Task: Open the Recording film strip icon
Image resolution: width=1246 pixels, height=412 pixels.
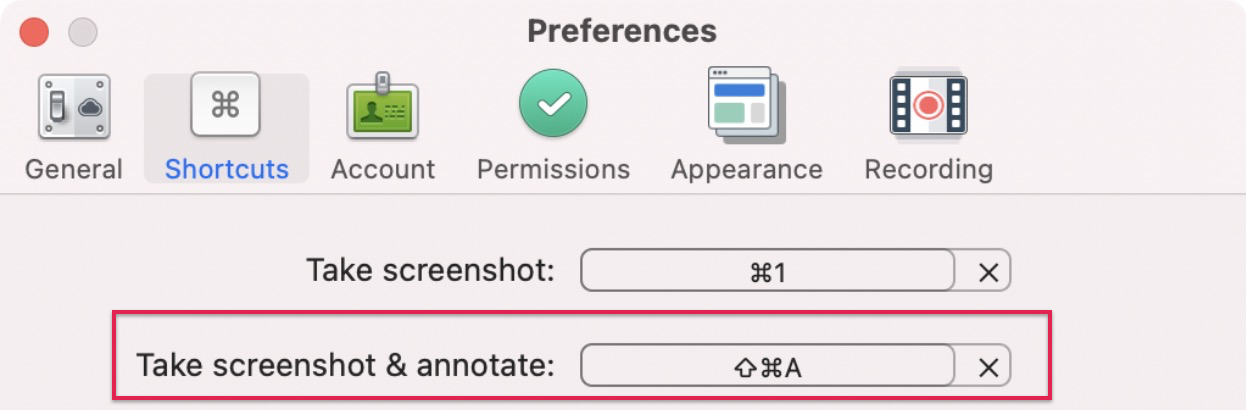Action: tap(928, 105)
